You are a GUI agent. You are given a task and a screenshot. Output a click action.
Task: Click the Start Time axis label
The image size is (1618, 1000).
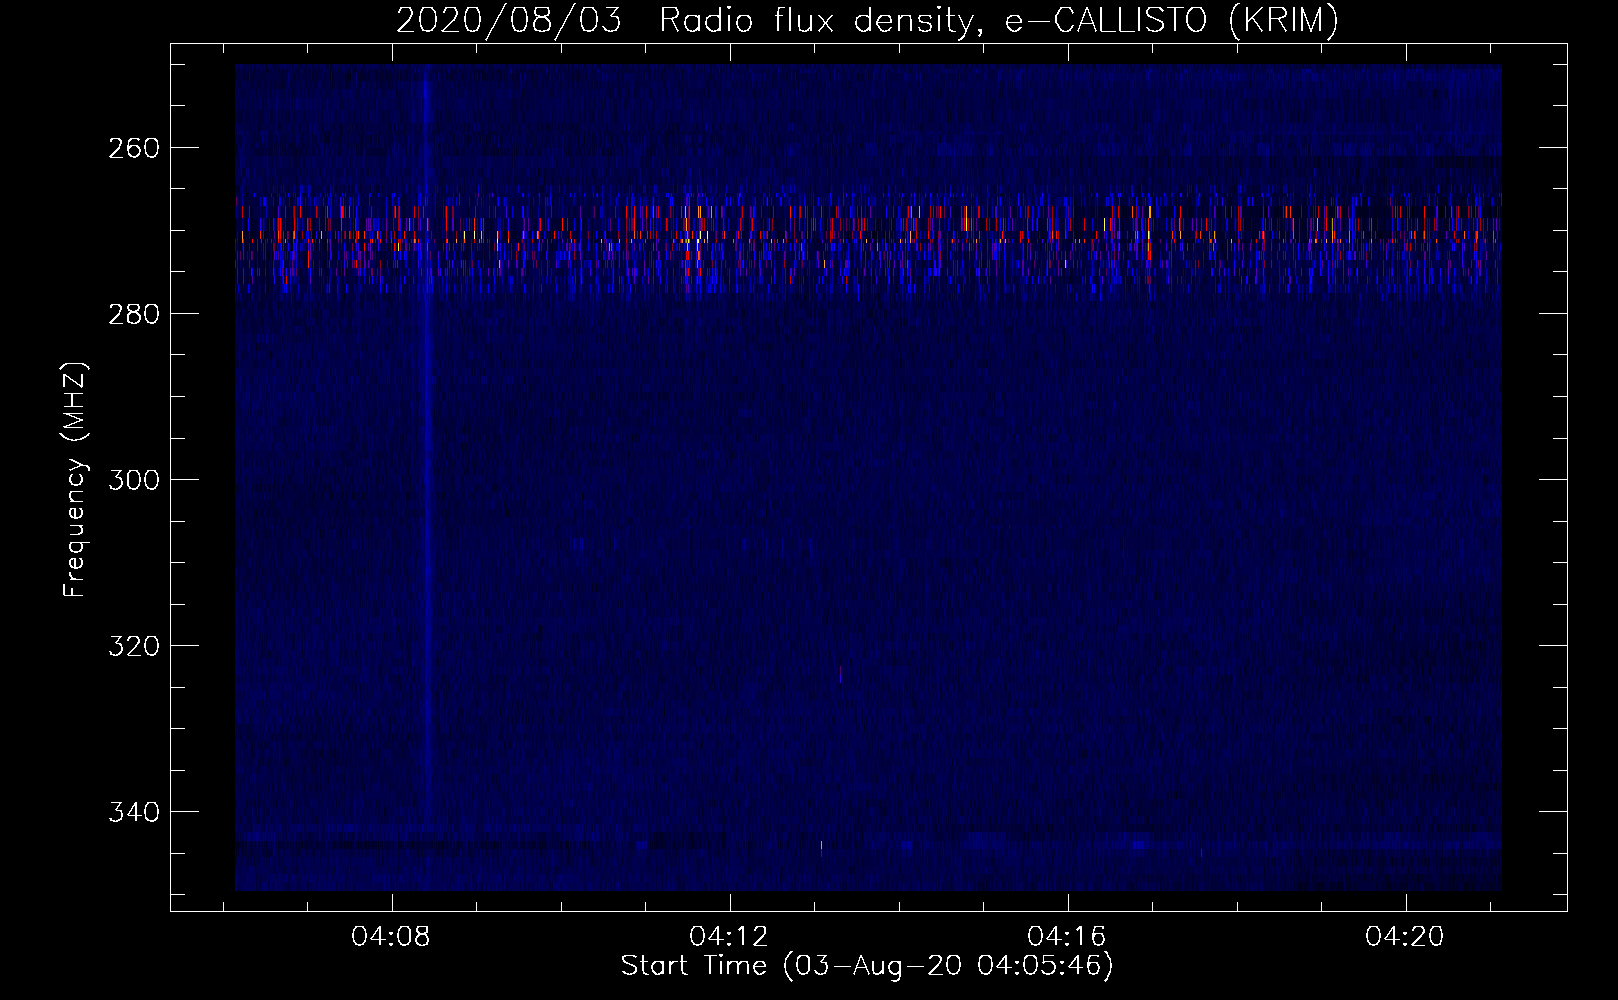(867, 966)
